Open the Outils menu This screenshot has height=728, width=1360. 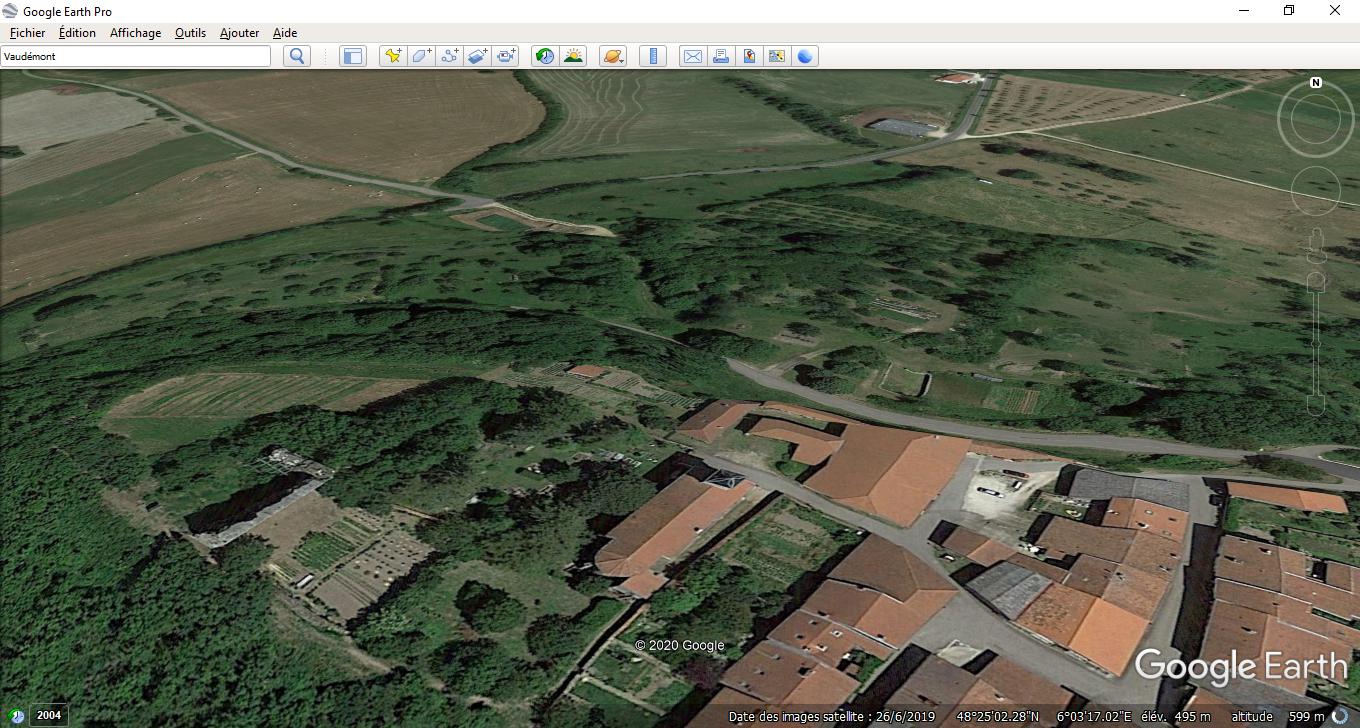pos(190,33)
